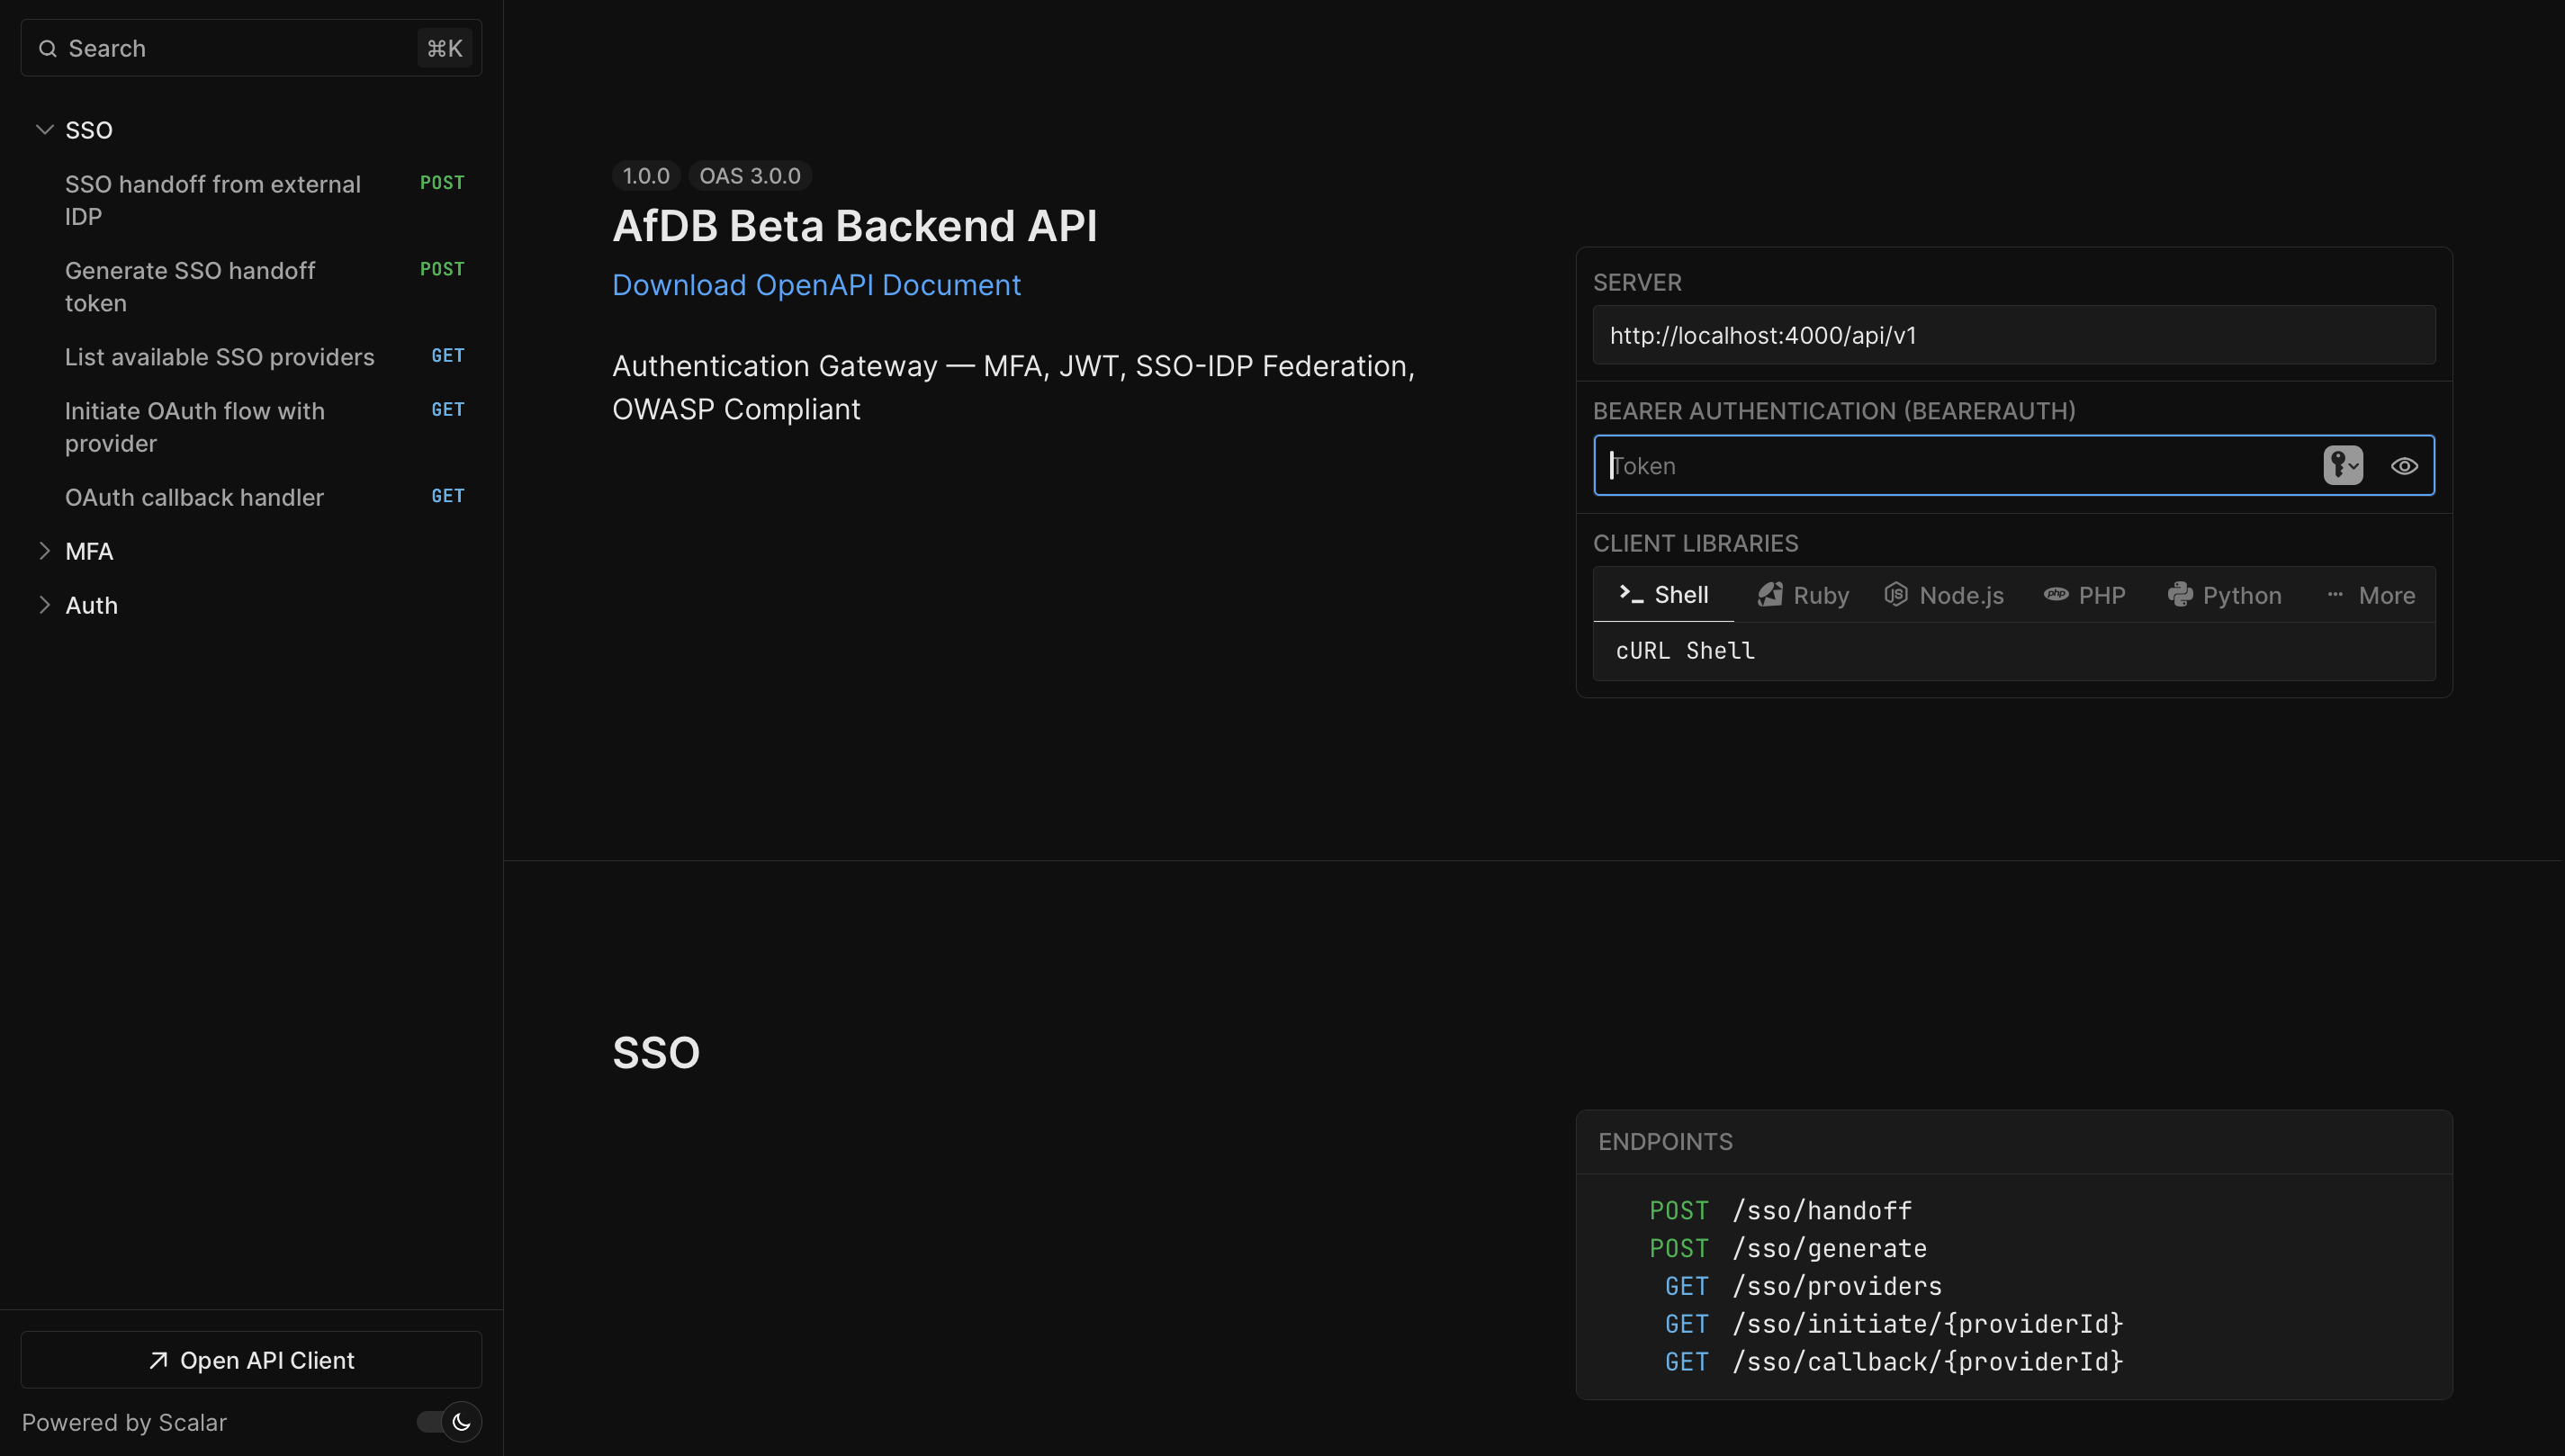Click Powered by Scalar link
The width and height of the screenshot is (2565, 1456).
124,1422
